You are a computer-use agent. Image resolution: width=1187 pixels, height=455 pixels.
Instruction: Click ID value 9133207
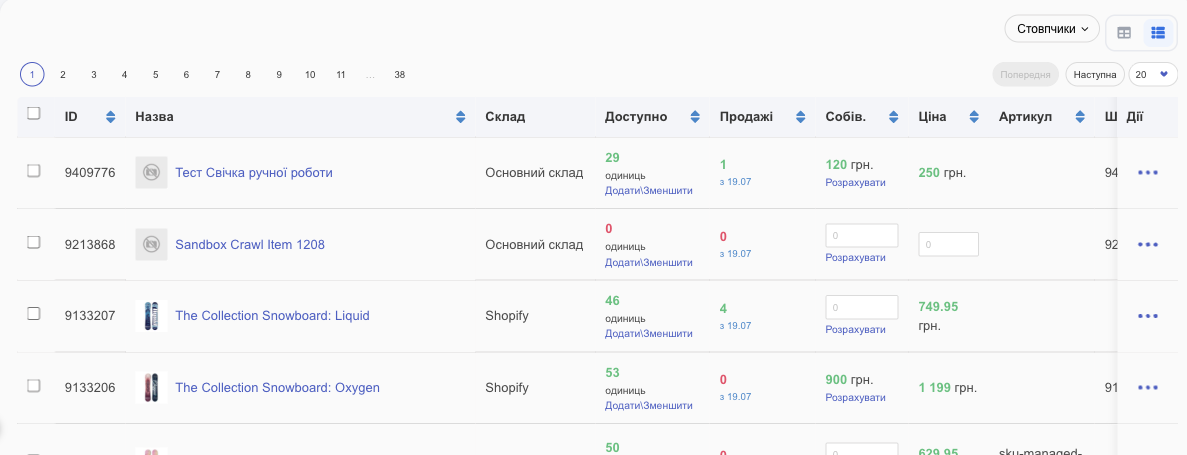(90, 316)
